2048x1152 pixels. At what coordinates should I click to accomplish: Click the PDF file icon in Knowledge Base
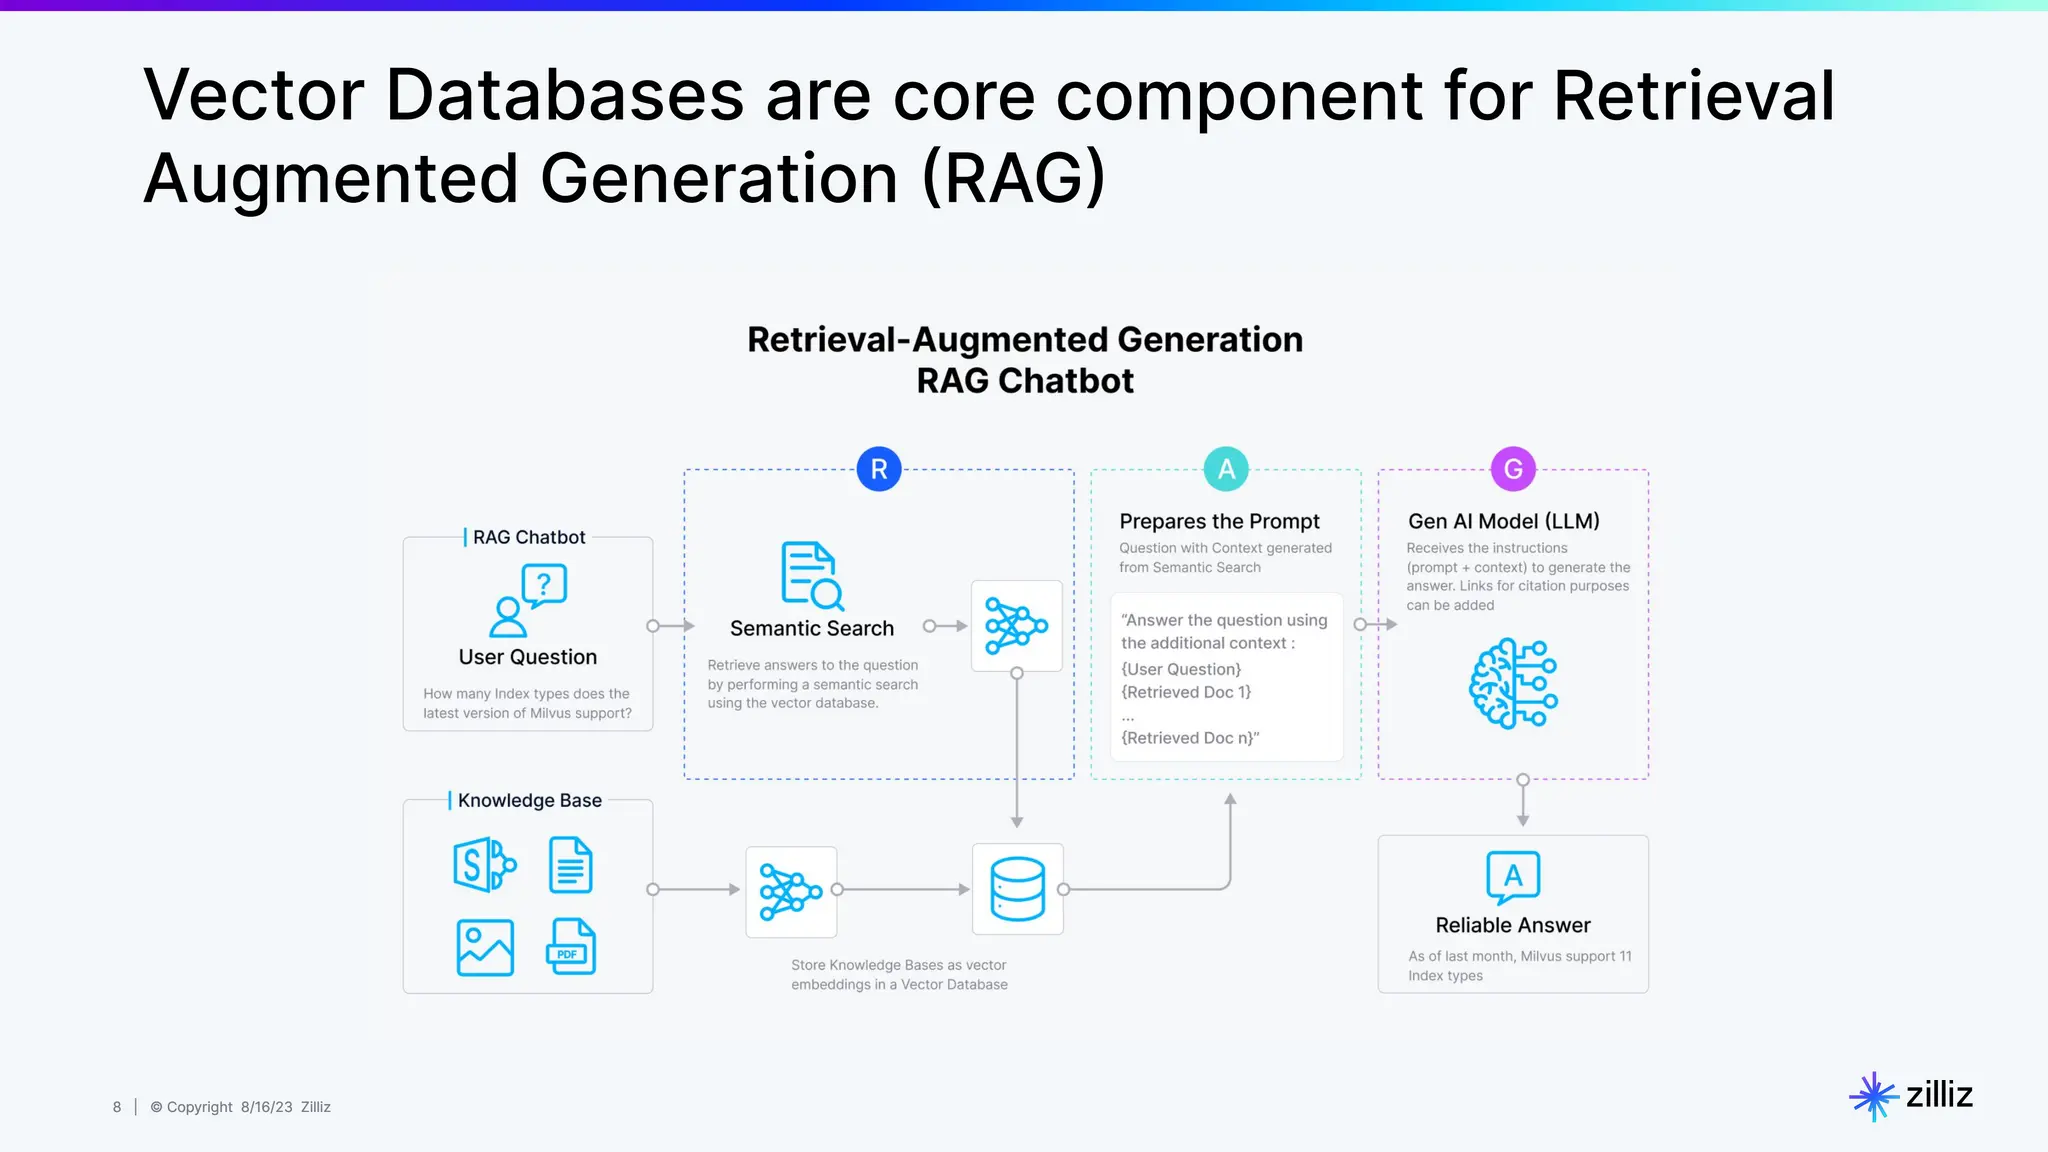pyautogui.click(x=571, y=946)
